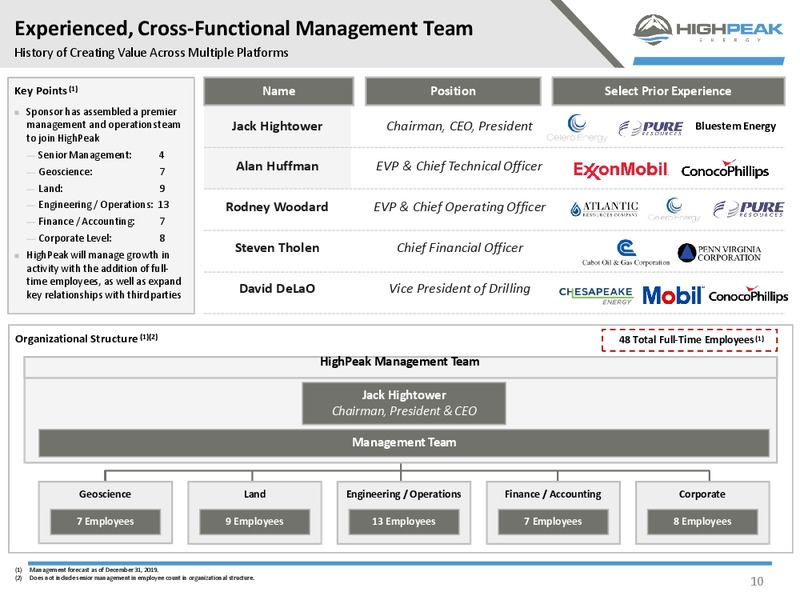Click the '9 Employees' box
Image resolution: width=800 pixels, height=600 pixels.
(255, 521)
